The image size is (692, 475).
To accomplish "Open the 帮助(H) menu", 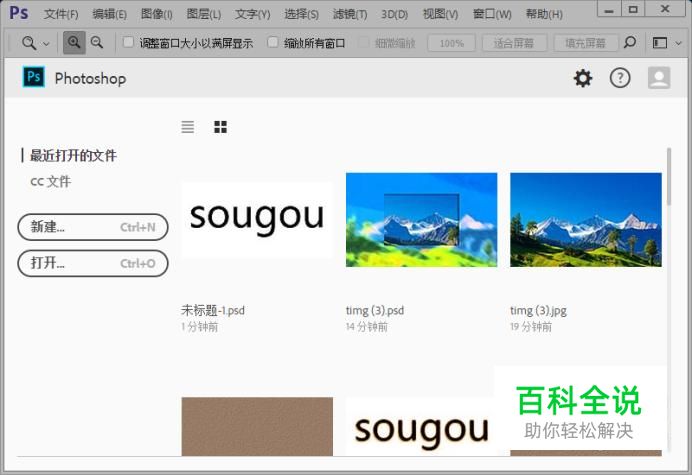I will click(x=544, y=14).
